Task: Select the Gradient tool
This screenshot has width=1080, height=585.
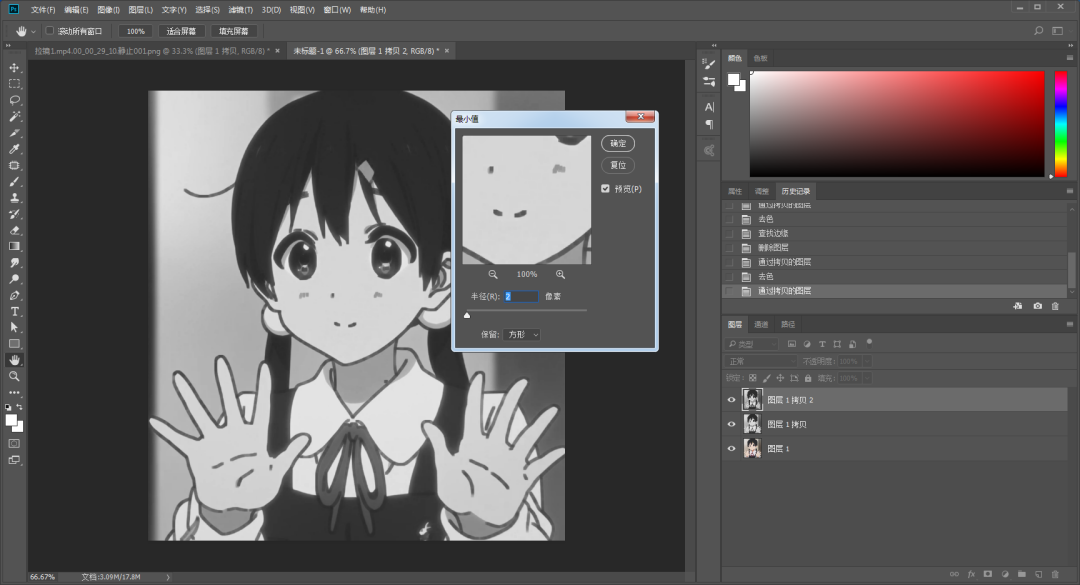Action: (14, 247)
